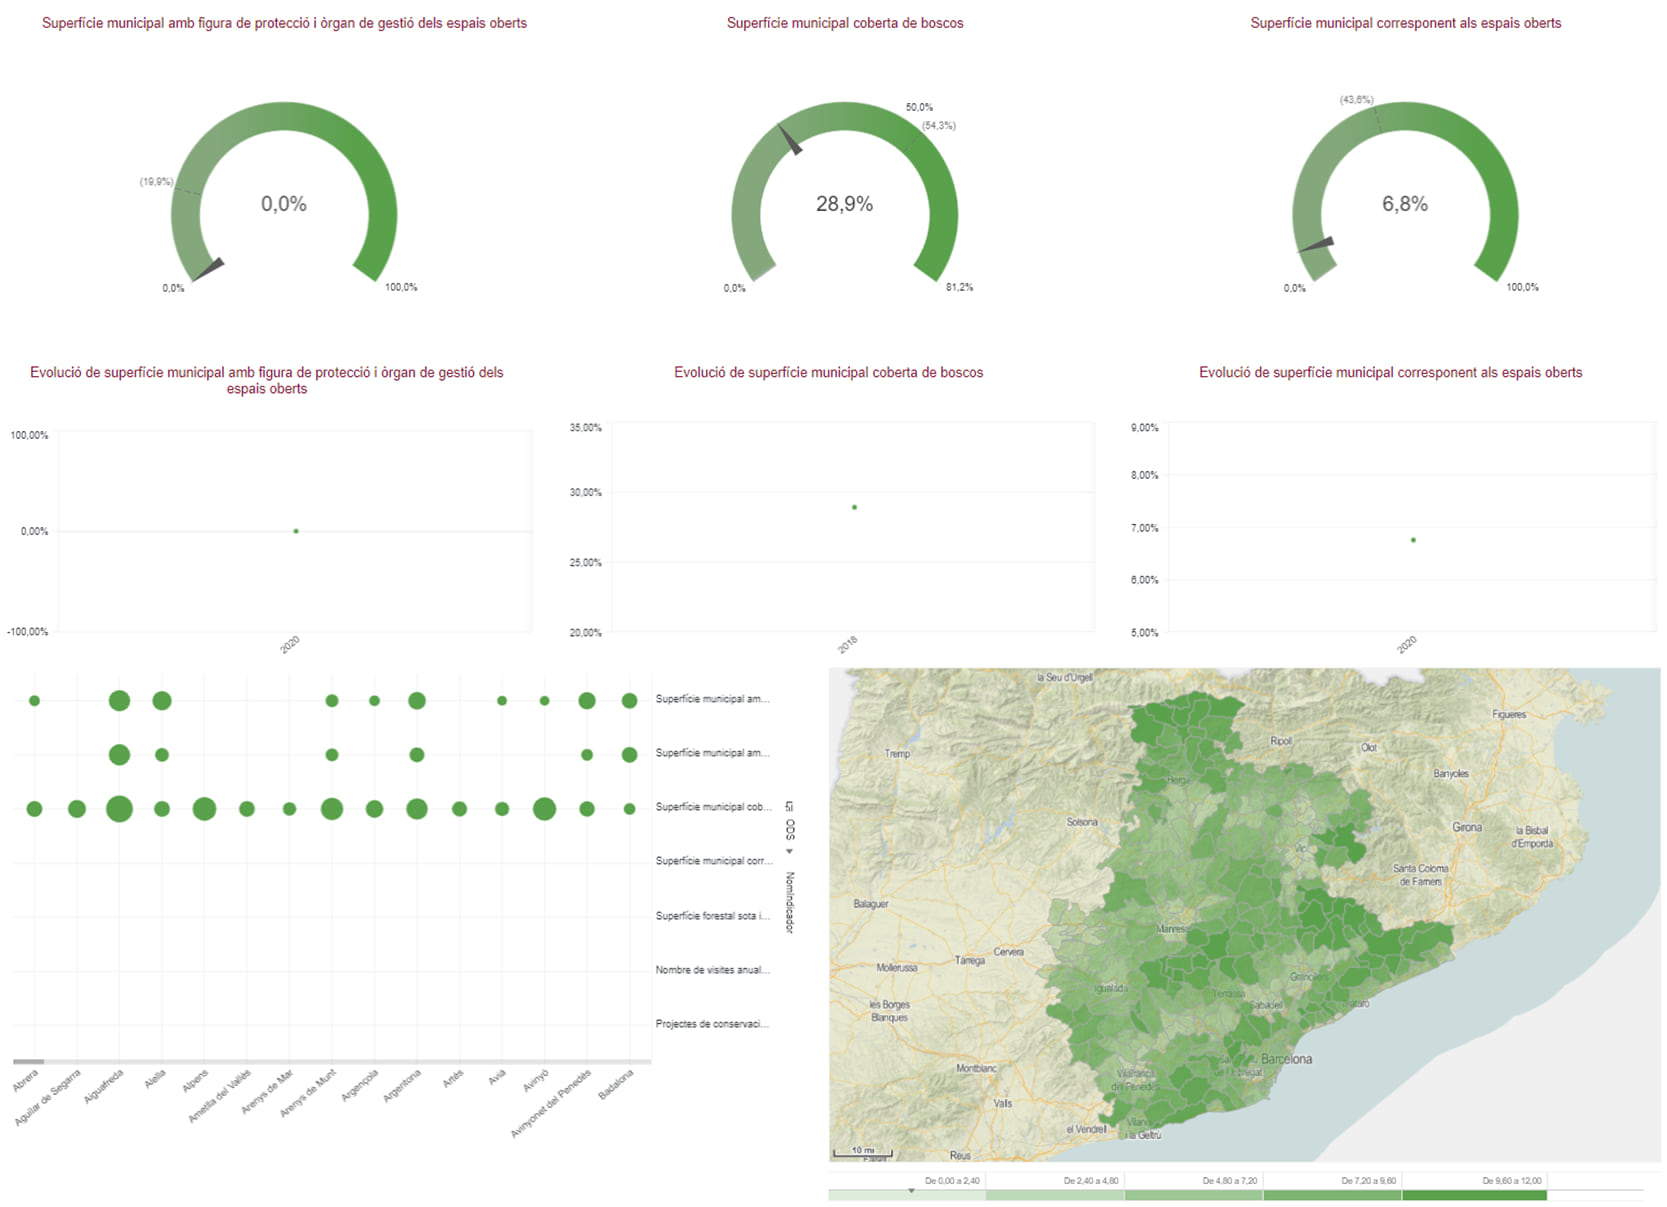Click the 6,8% open spaces gauge value

[x=1405, y=204]
